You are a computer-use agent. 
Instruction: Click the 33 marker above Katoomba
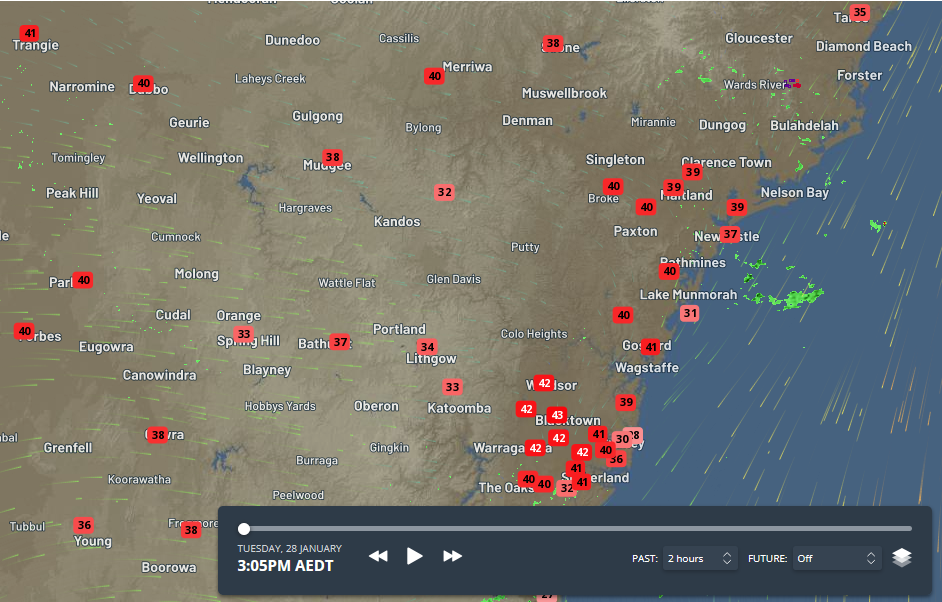[x=452, y=387]
